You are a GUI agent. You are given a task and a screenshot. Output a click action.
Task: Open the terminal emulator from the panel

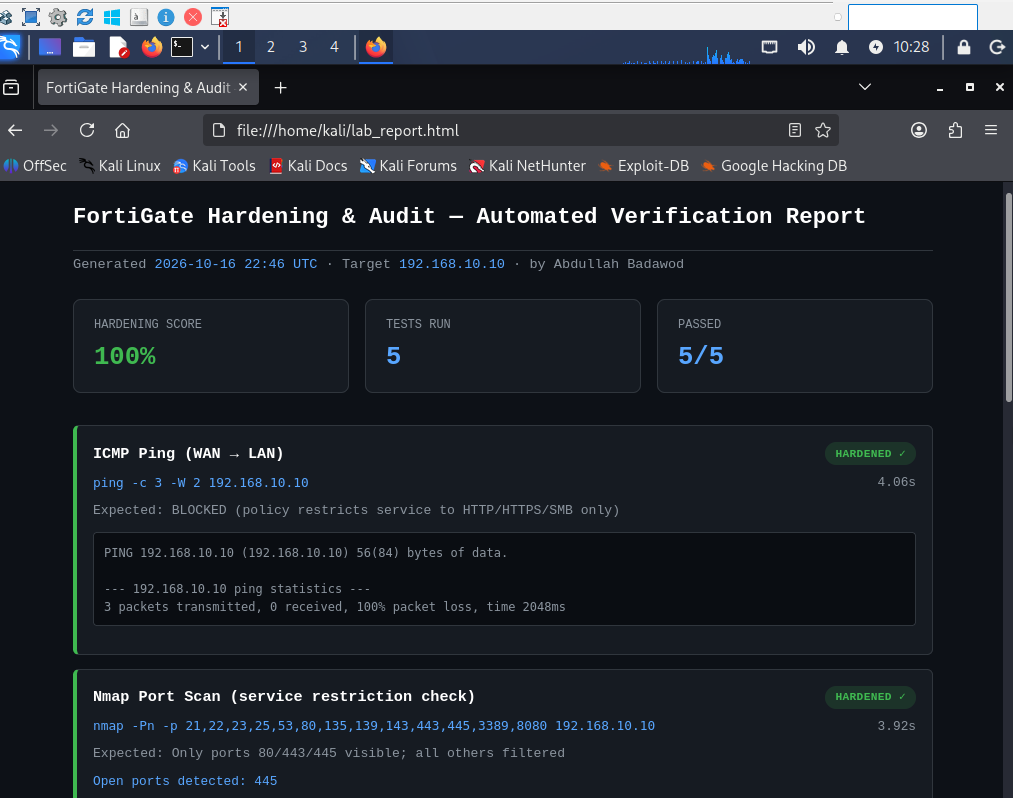coord(182,47)
